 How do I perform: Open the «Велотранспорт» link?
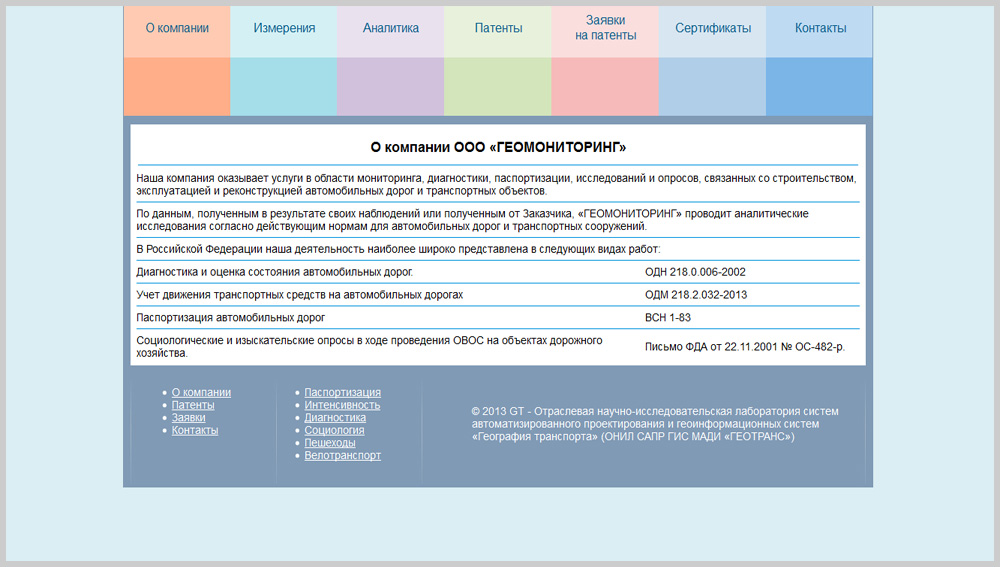[x=342, y=456]
